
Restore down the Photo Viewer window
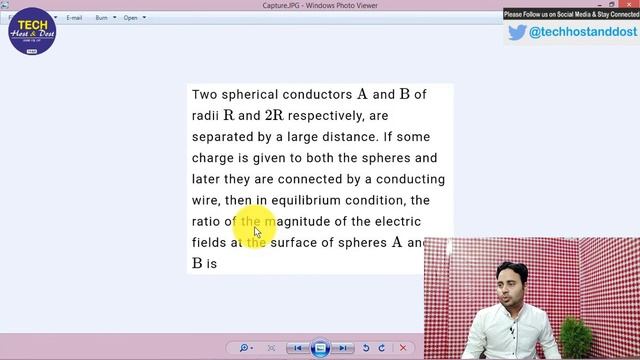pyautogui.click(x=611, y=4)
